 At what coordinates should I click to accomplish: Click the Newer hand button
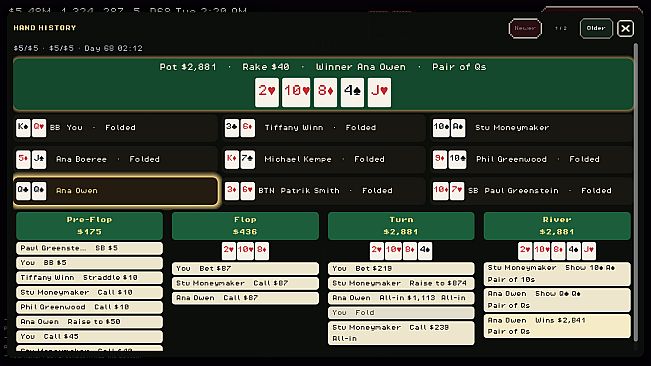pyautogui.click(x=525, y=28)
